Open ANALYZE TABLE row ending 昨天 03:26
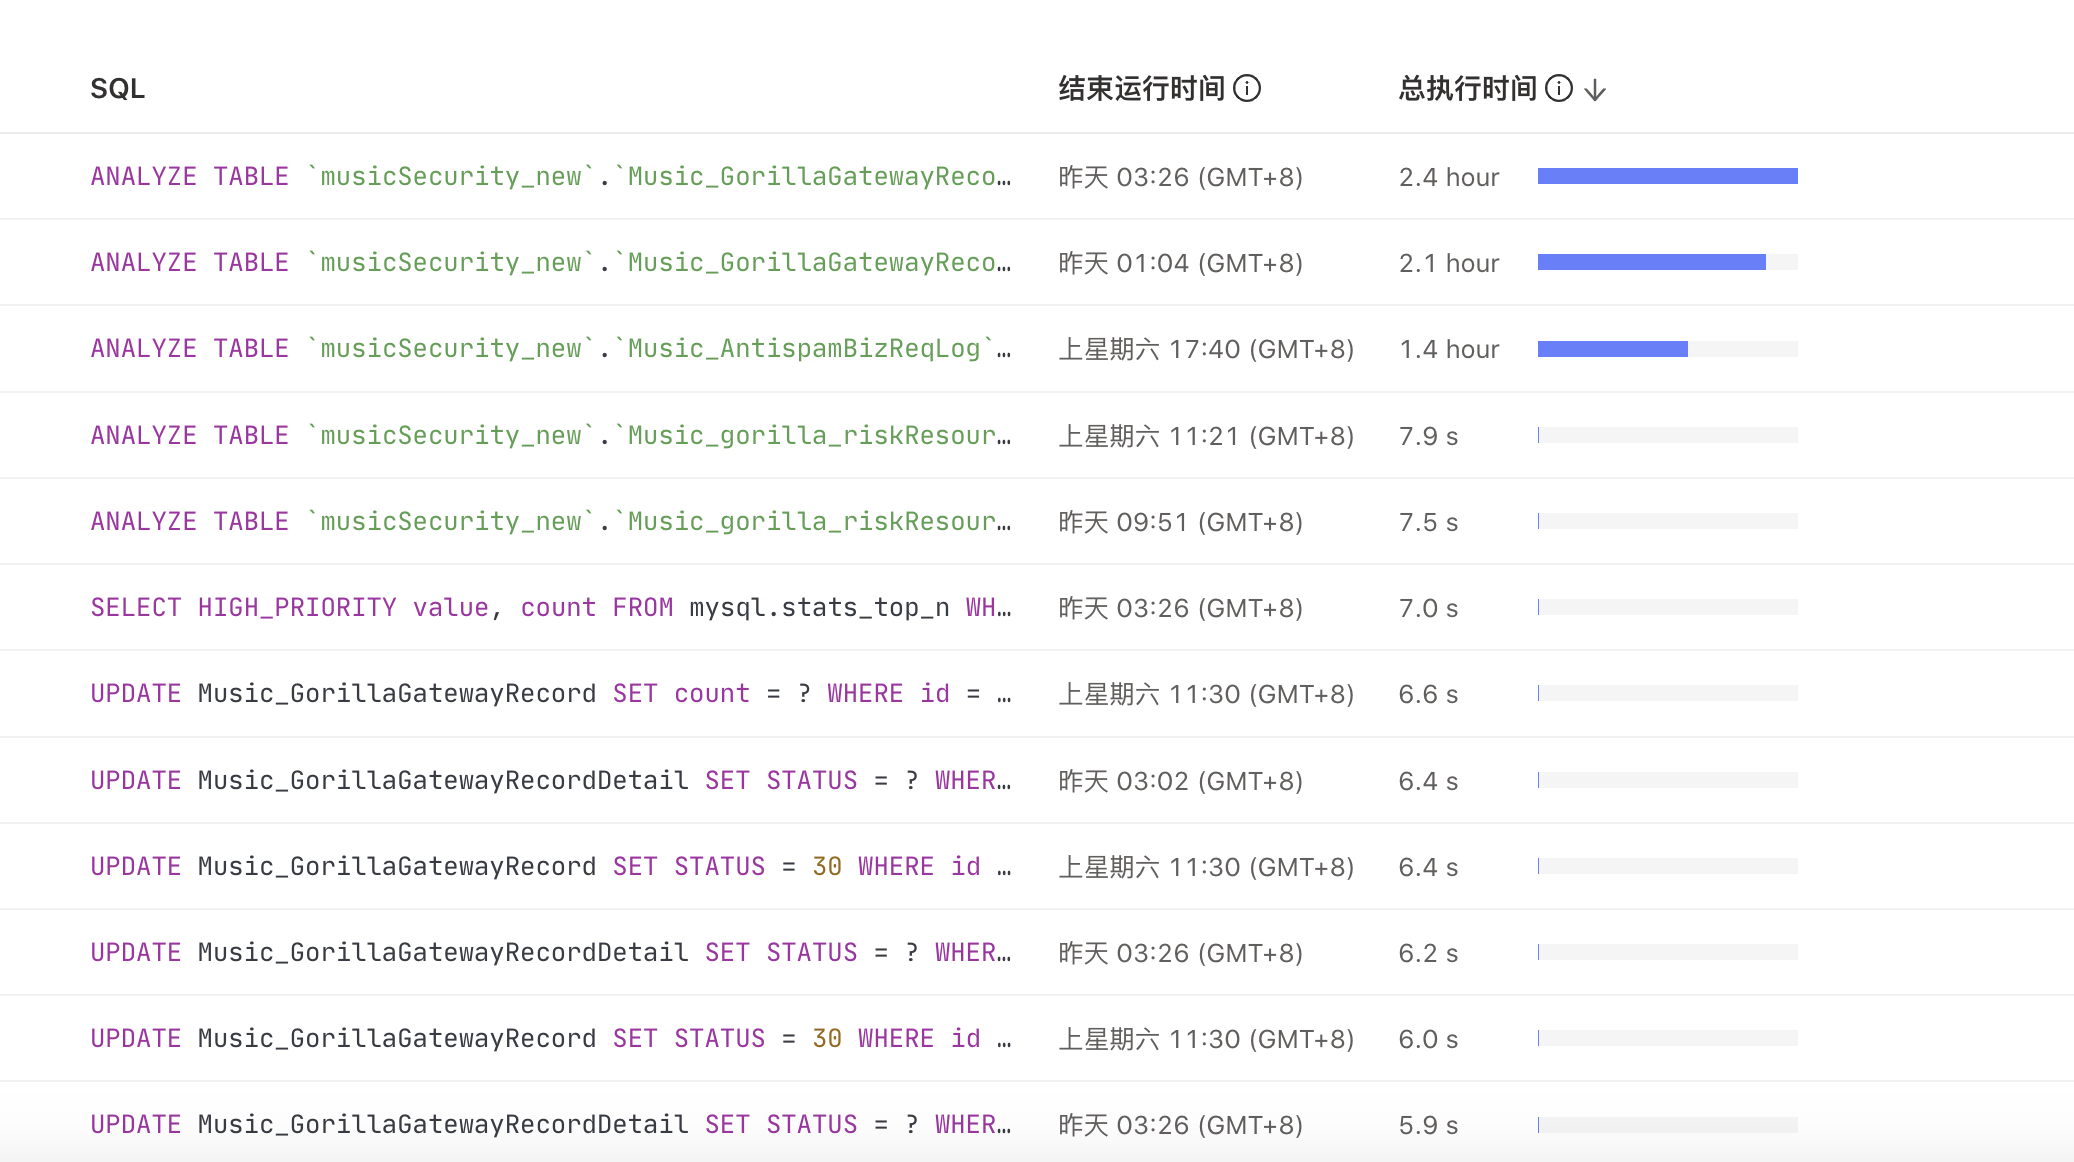Image resolution: width=2074 pixels, height=1162 pixels. (x=551, y=177)
